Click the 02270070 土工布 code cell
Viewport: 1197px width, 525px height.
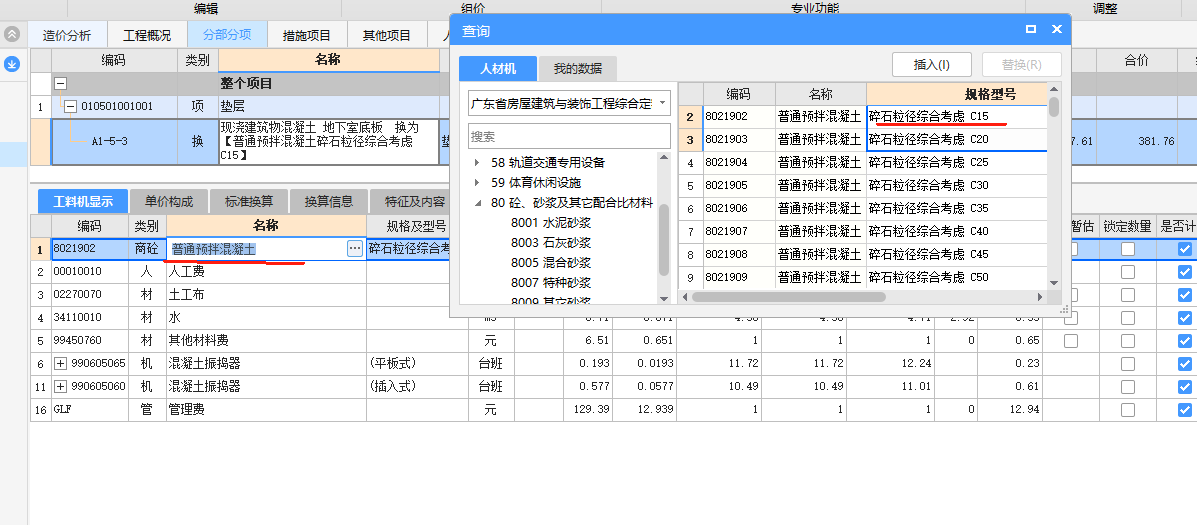(x=90, y=295)
